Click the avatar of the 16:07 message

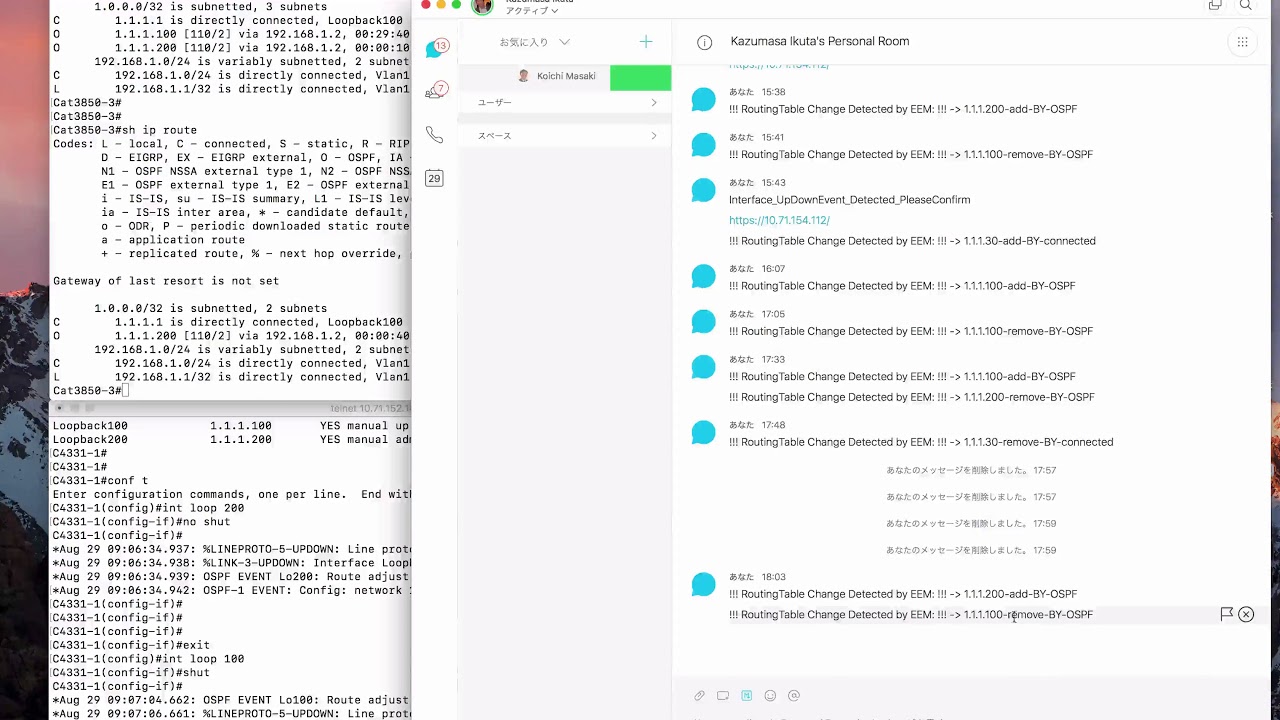coord(704,276)
